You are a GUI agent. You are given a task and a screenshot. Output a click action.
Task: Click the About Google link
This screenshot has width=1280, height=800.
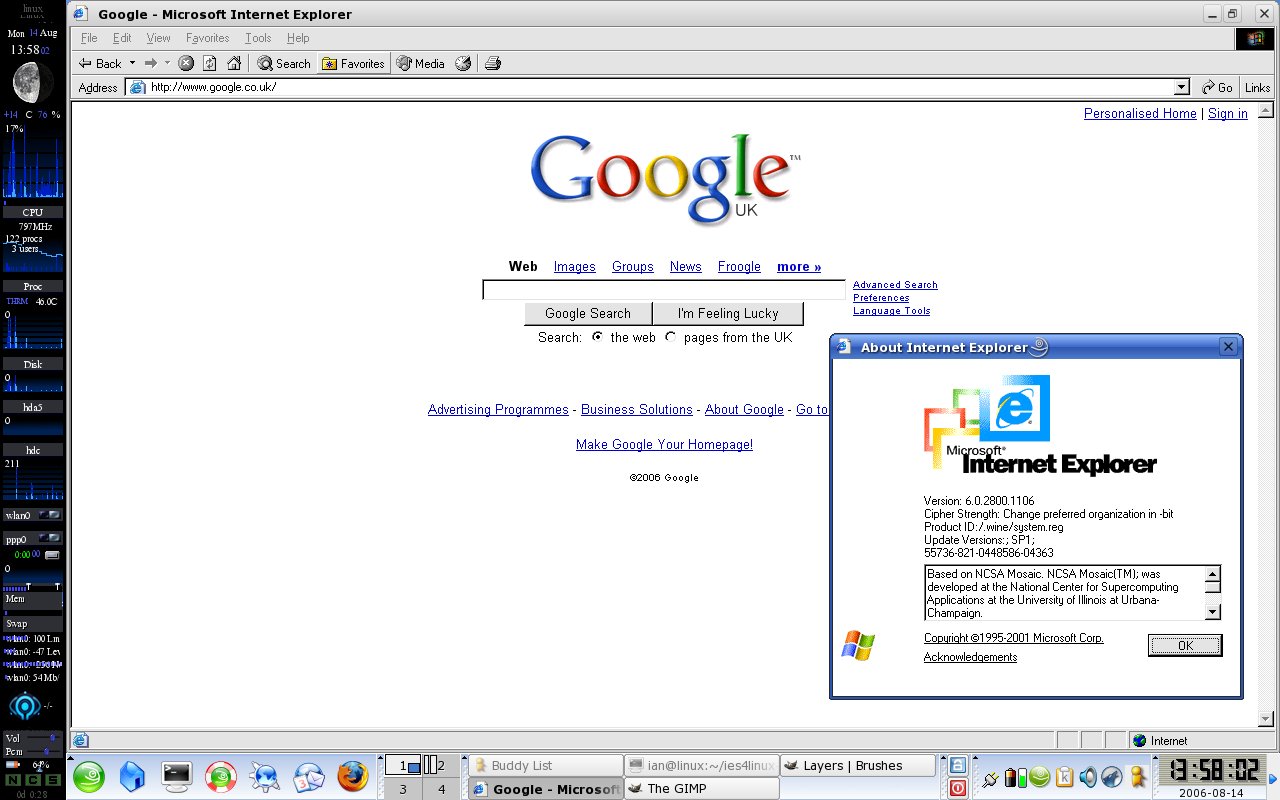click(x=744, y=410)
